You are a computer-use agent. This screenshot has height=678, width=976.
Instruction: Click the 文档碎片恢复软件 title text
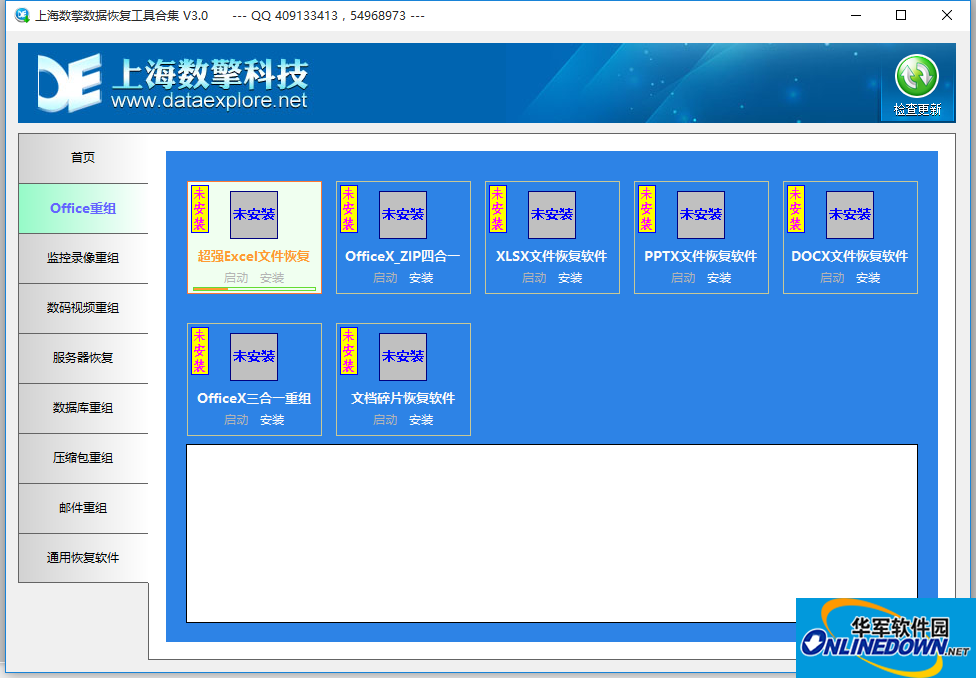pyautogui.click(x=403, y=398)
